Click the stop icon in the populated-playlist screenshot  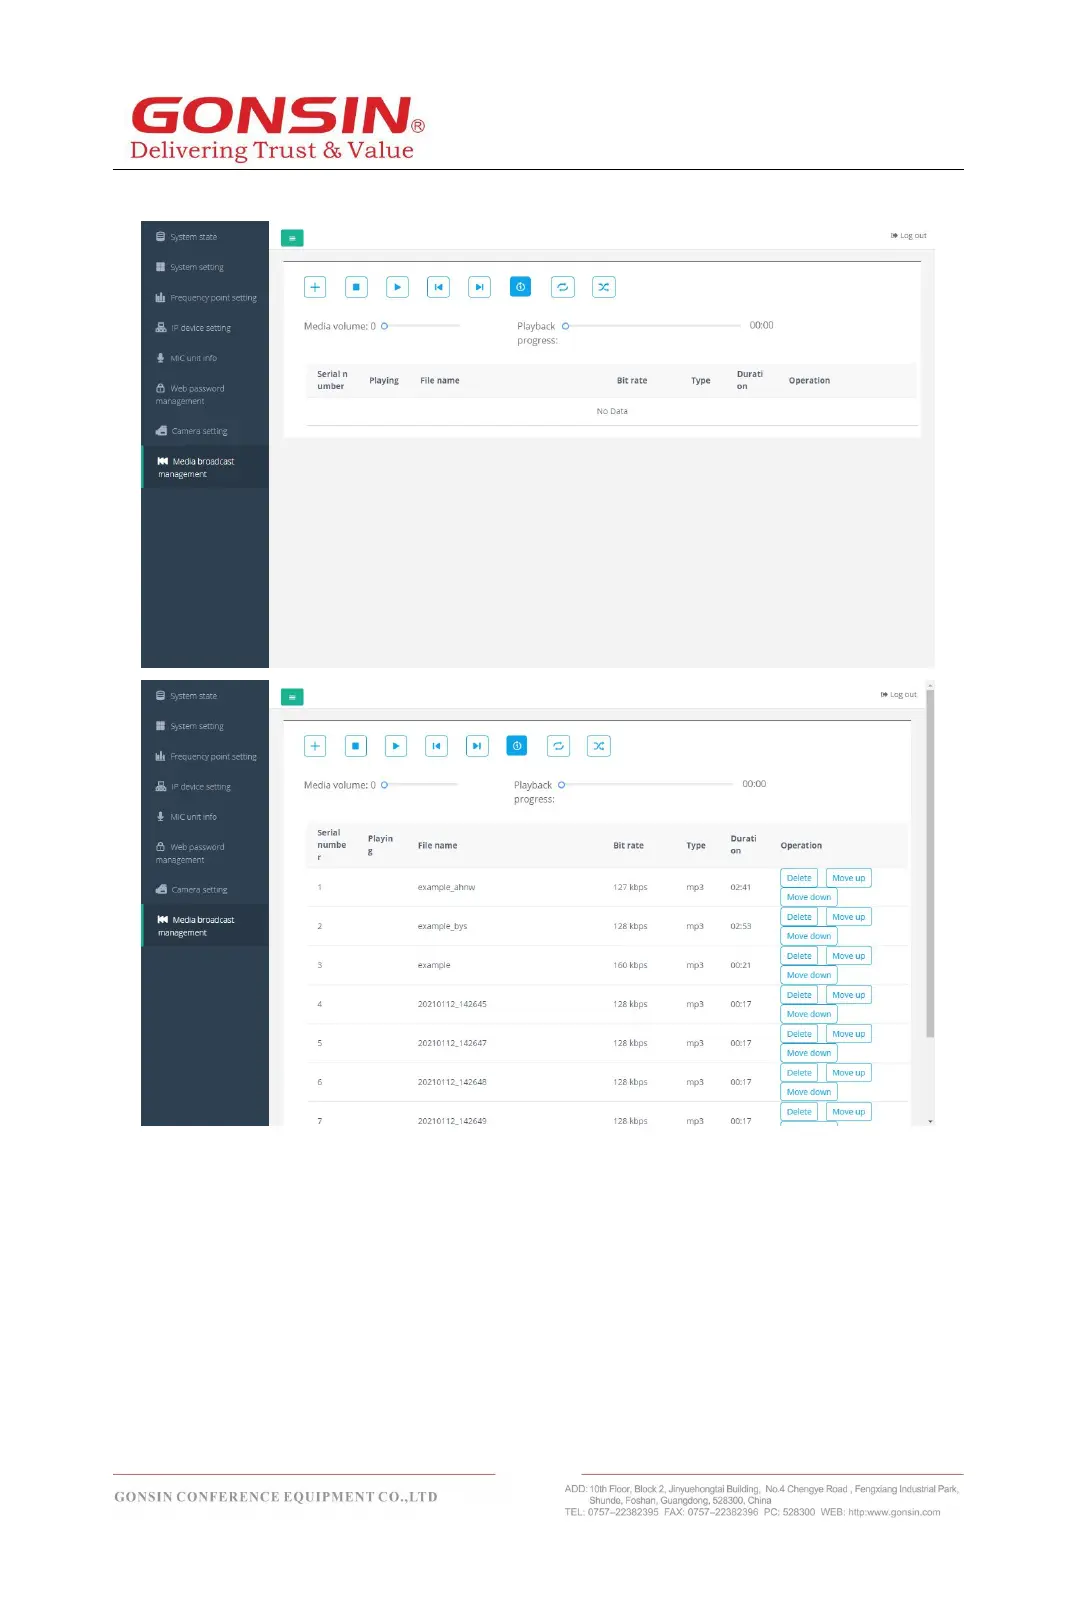pyautogui.click(x=355, y=746)
